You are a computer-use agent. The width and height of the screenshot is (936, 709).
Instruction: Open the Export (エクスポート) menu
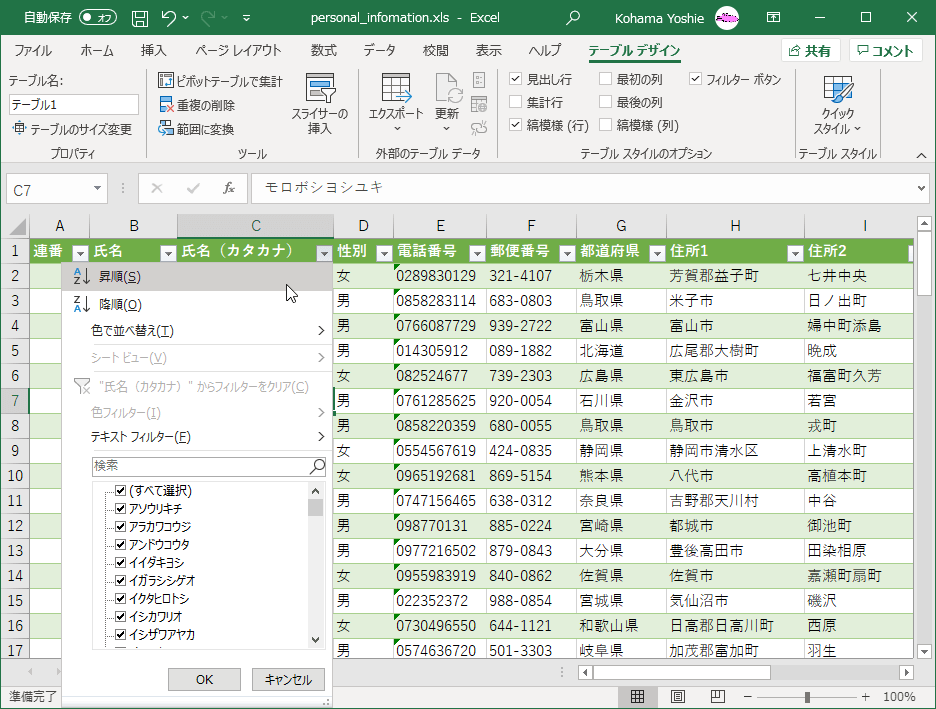click(396, 104)
